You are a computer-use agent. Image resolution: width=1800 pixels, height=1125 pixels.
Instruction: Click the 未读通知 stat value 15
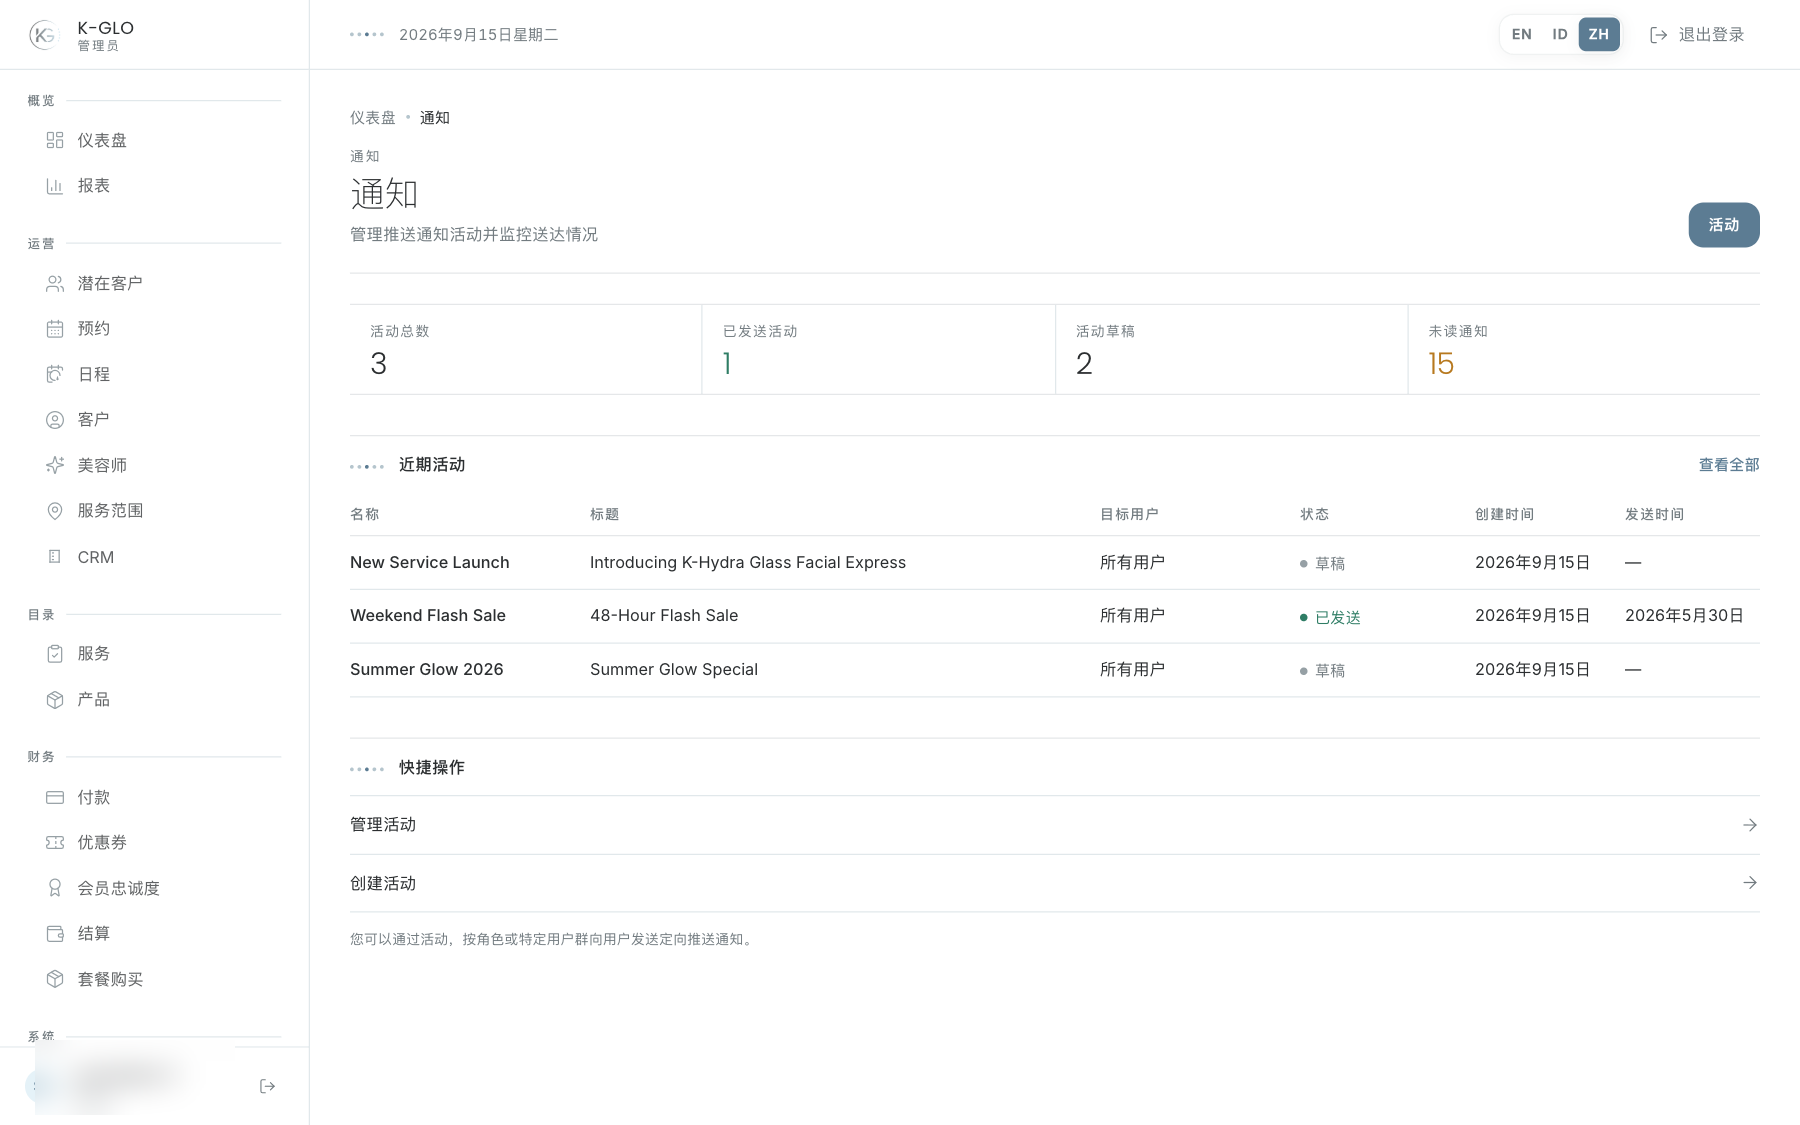pos(1441,363)
